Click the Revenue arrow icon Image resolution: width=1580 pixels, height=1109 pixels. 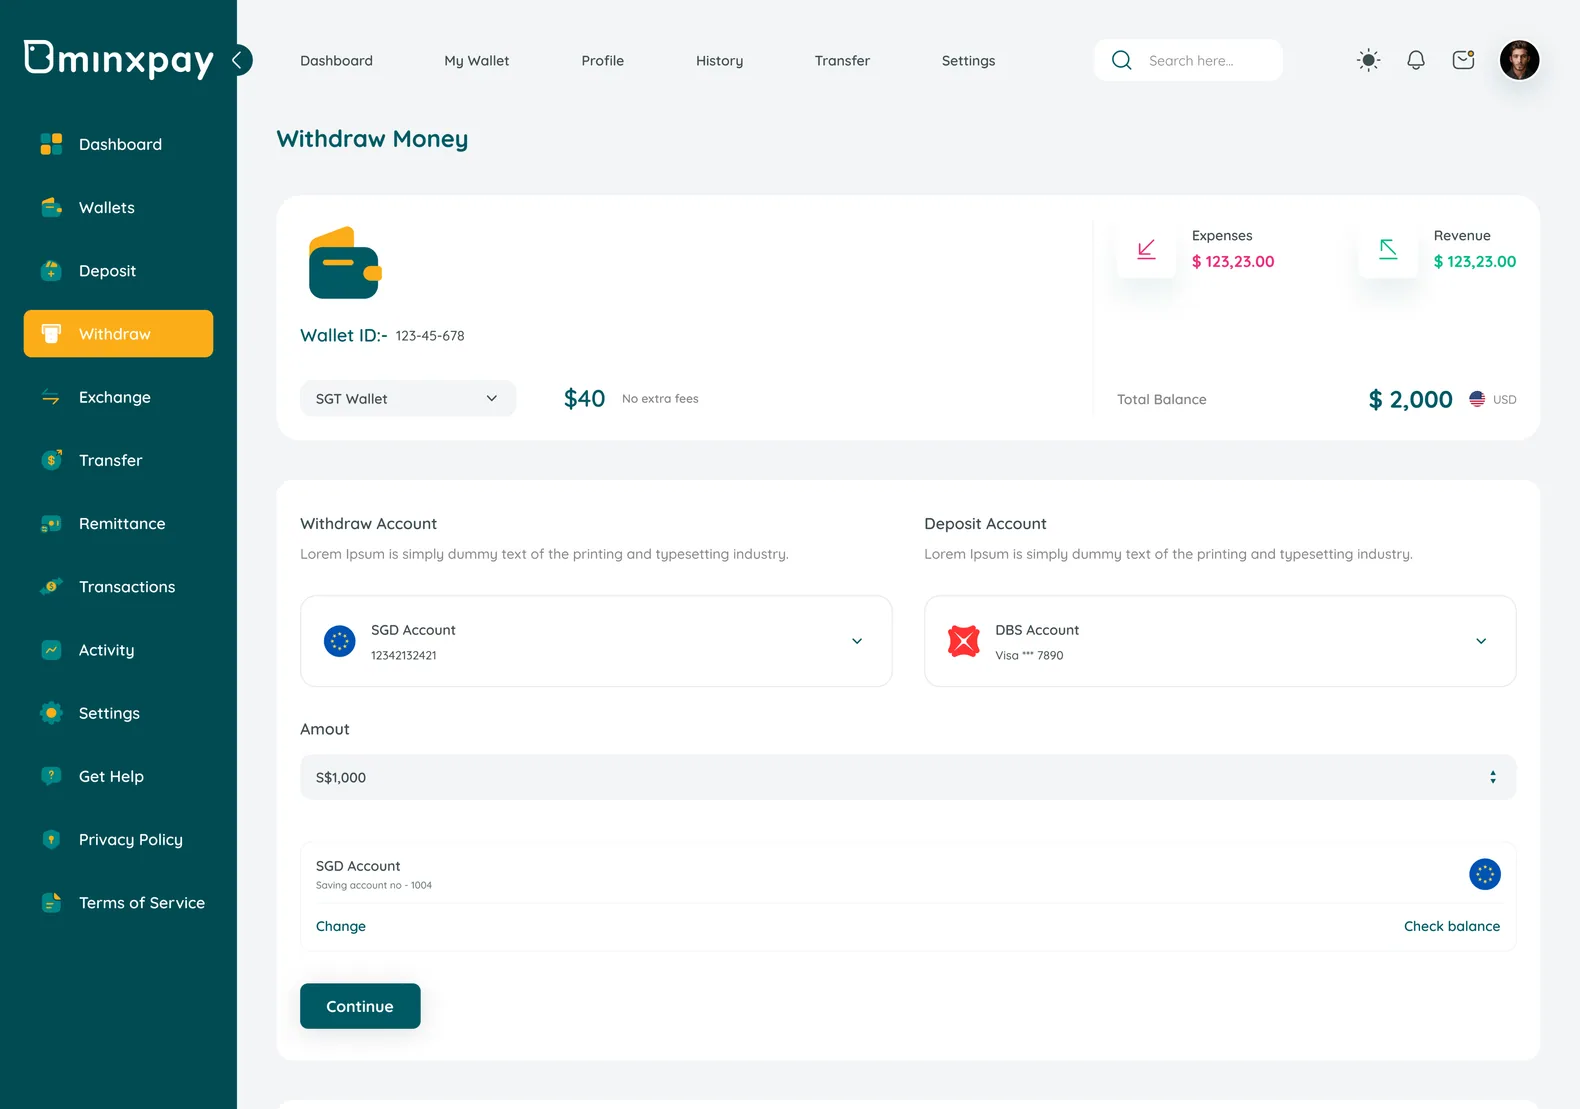(x=1388, y=249)
